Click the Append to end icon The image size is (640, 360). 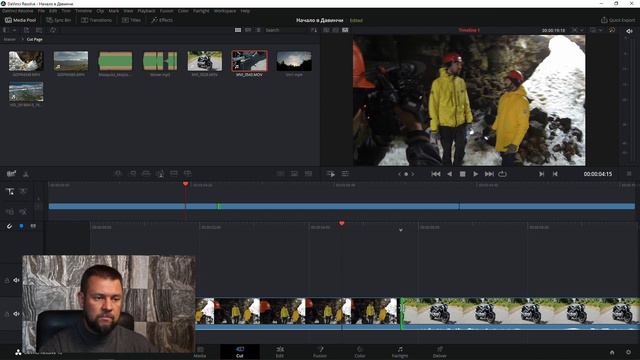(132, 174)
